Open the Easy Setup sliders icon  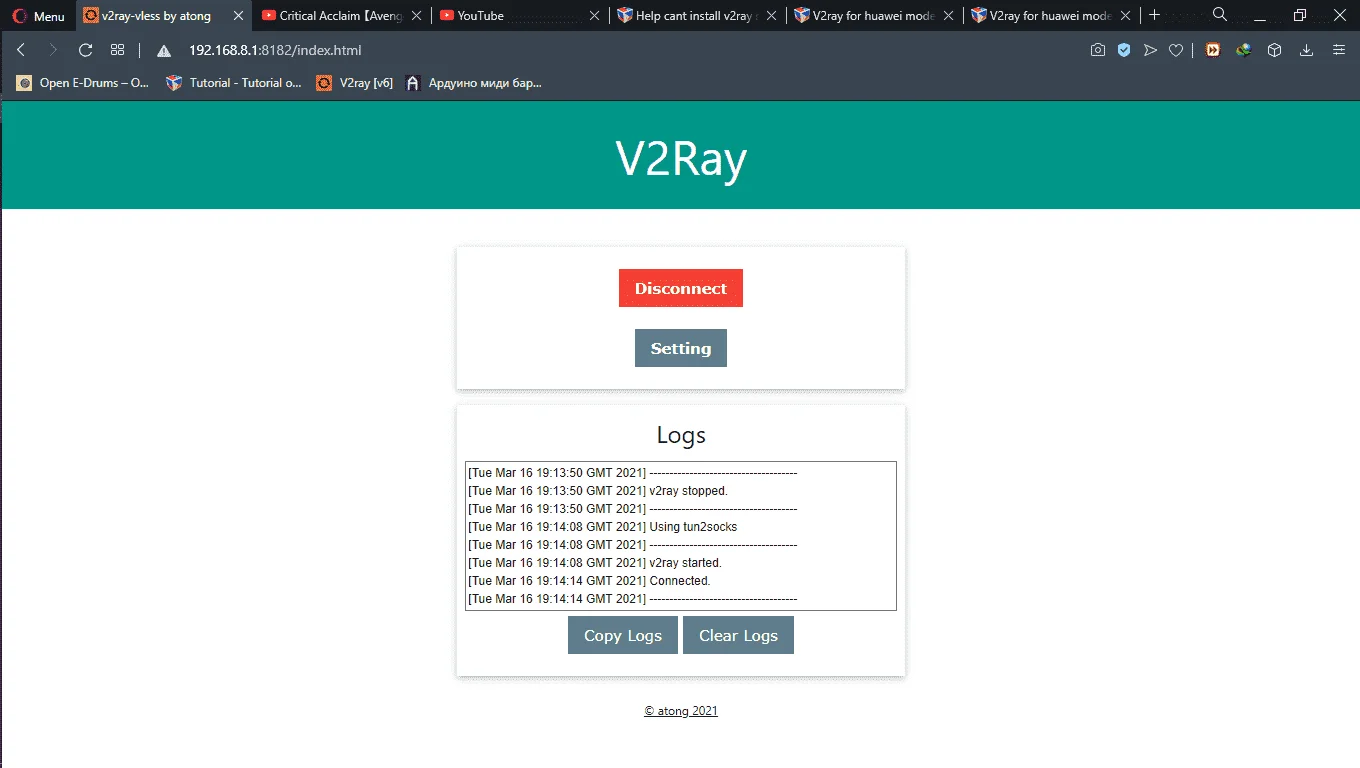coord(1339,50)
